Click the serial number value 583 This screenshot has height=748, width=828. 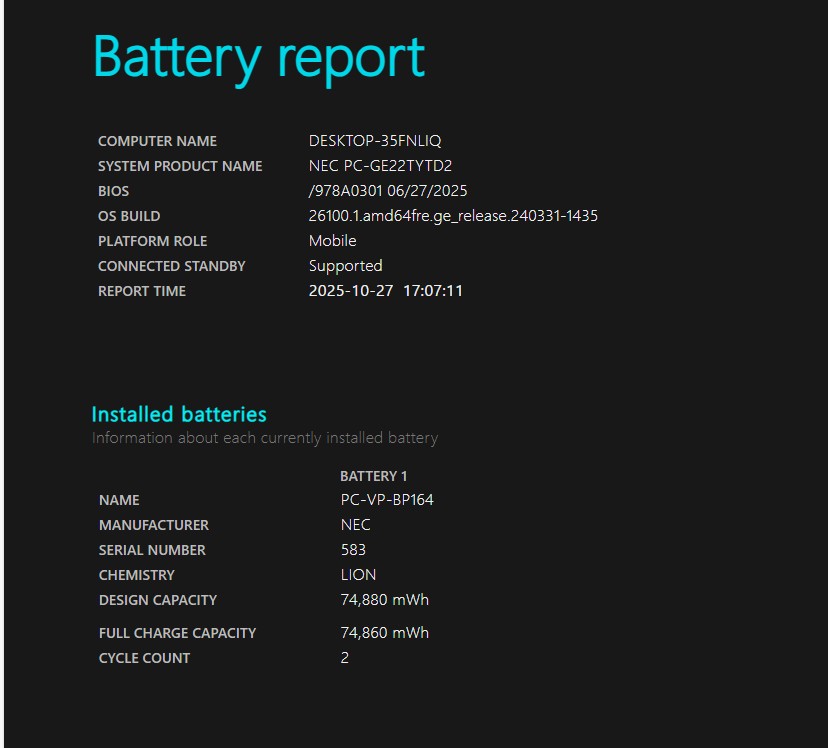(x=353, y=550)
